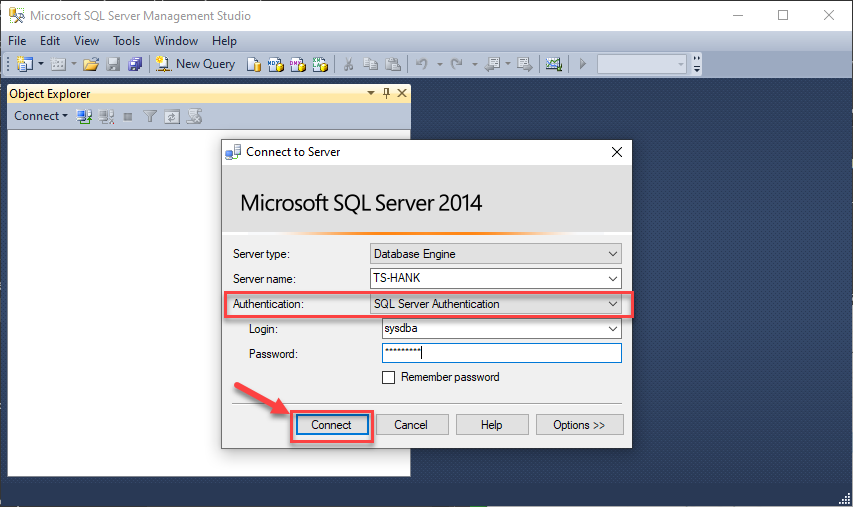Click the Save All icon
This screenshot has height=507, width=853.
[135, 64]
